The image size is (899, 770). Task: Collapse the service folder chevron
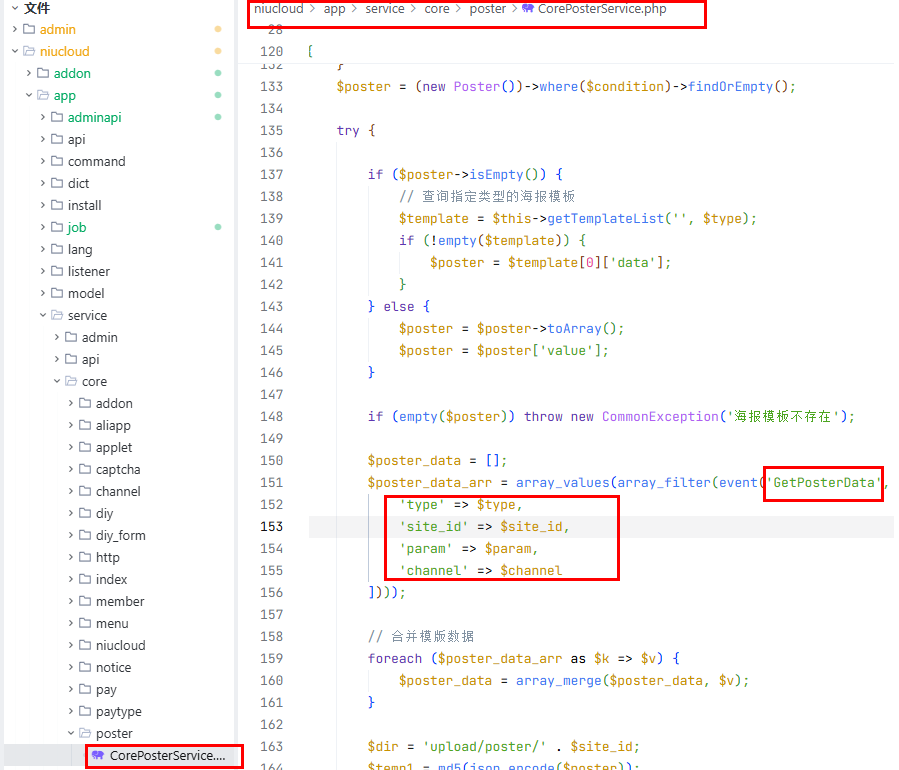(x=42, y=315)
